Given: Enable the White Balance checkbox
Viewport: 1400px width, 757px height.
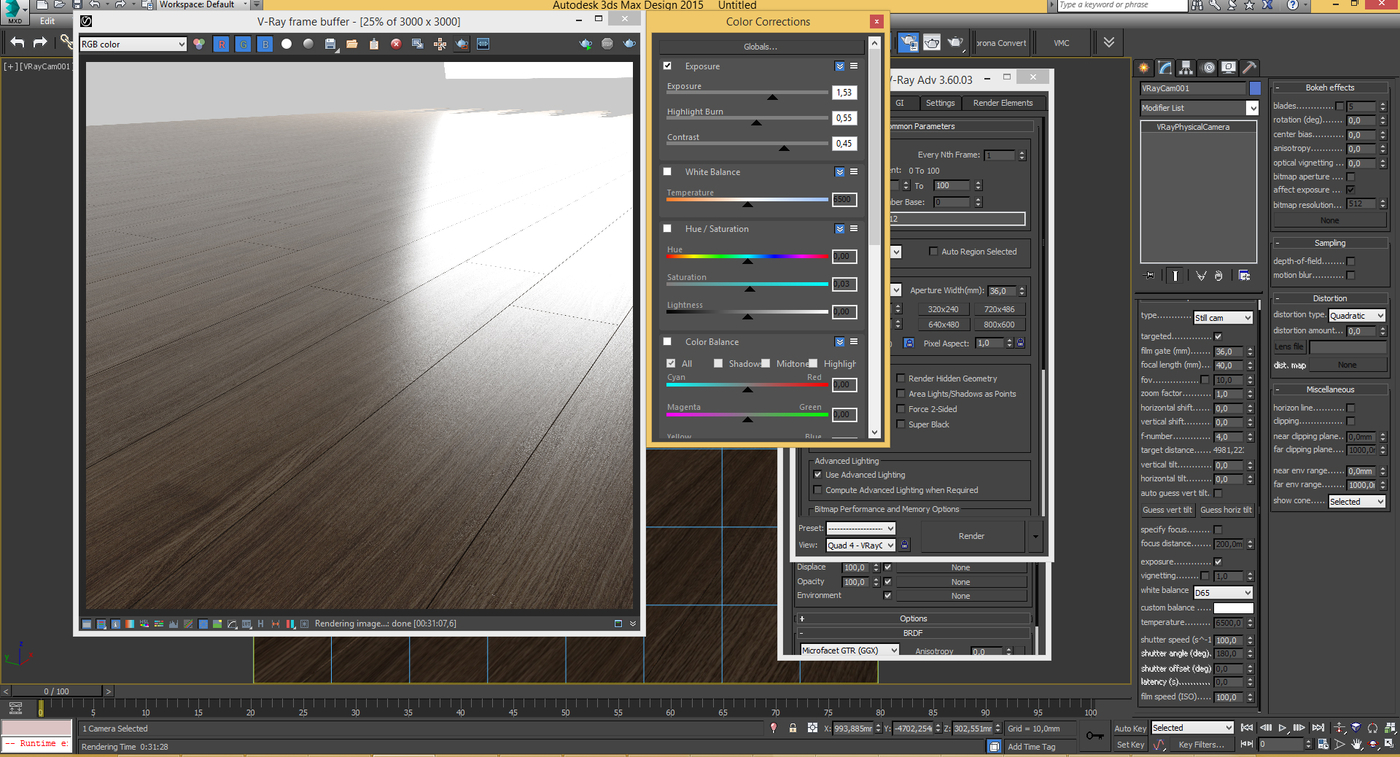Looking at the screenshot, I should tap(668, 172).
